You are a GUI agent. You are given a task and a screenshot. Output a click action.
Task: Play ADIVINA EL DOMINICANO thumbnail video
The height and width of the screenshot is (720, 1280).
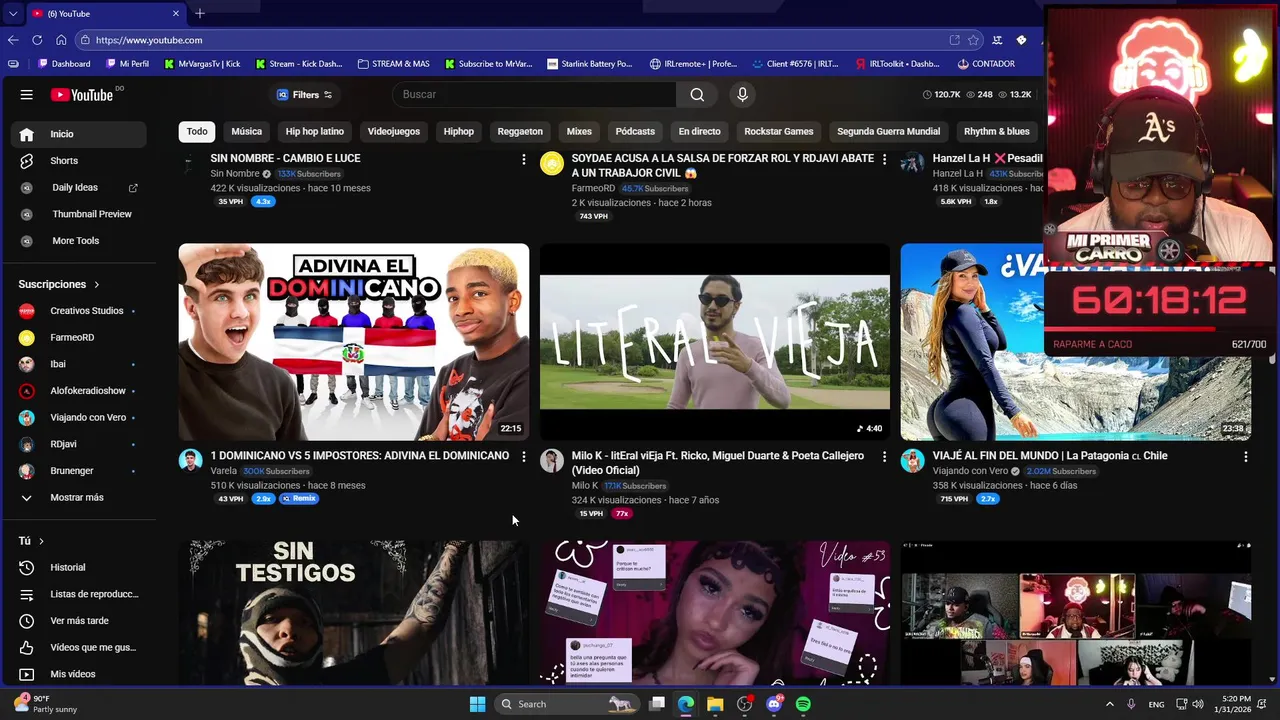click(x=354, y=342)
